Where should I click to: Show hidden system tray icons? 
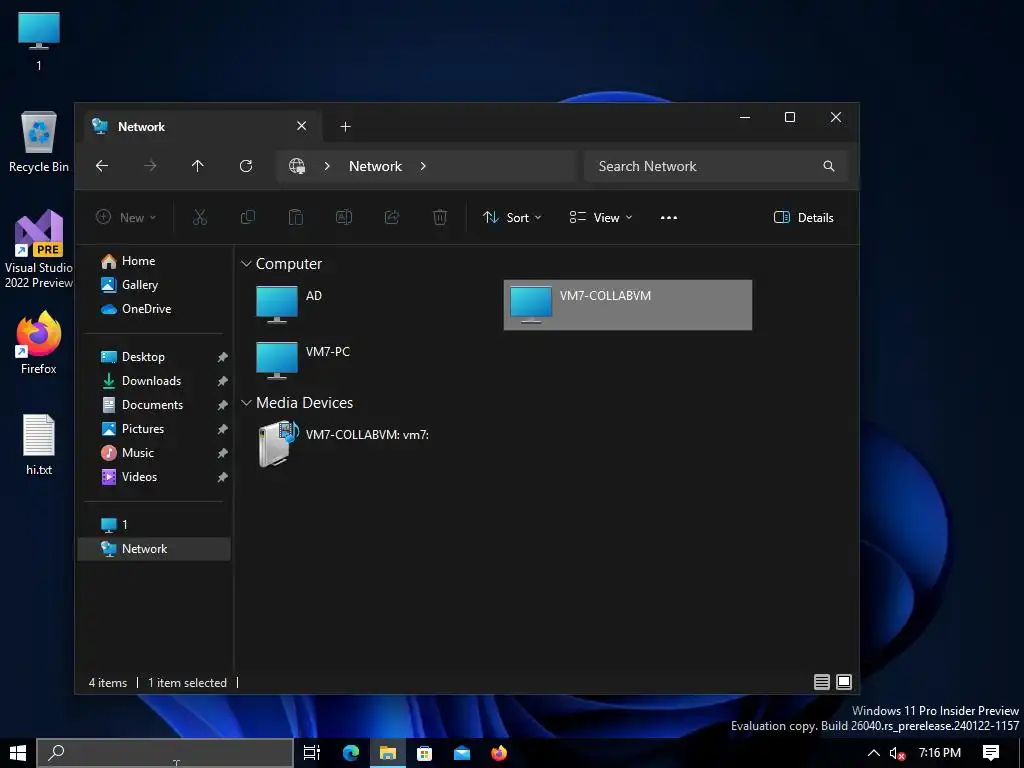(873, 753)
